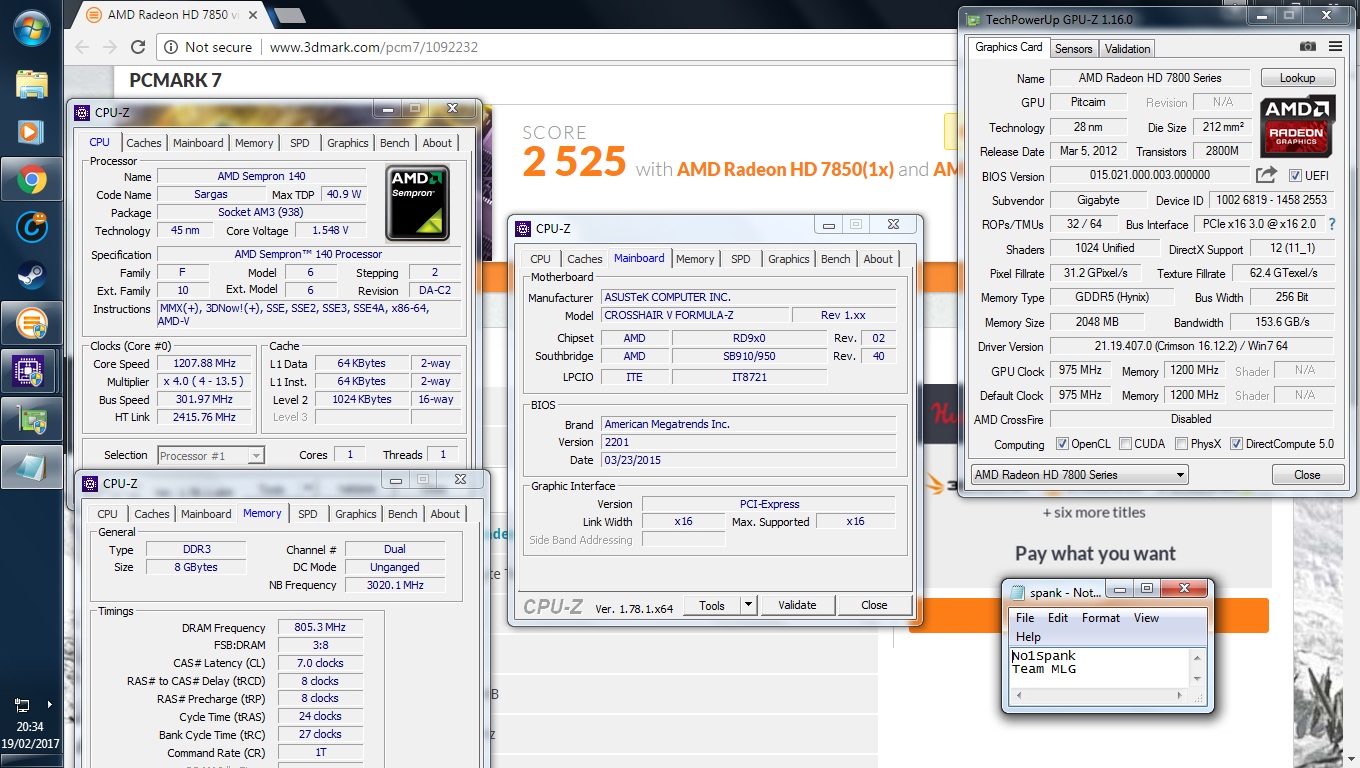Click the 1207.88 MHz core speed value

coord(206,363)
